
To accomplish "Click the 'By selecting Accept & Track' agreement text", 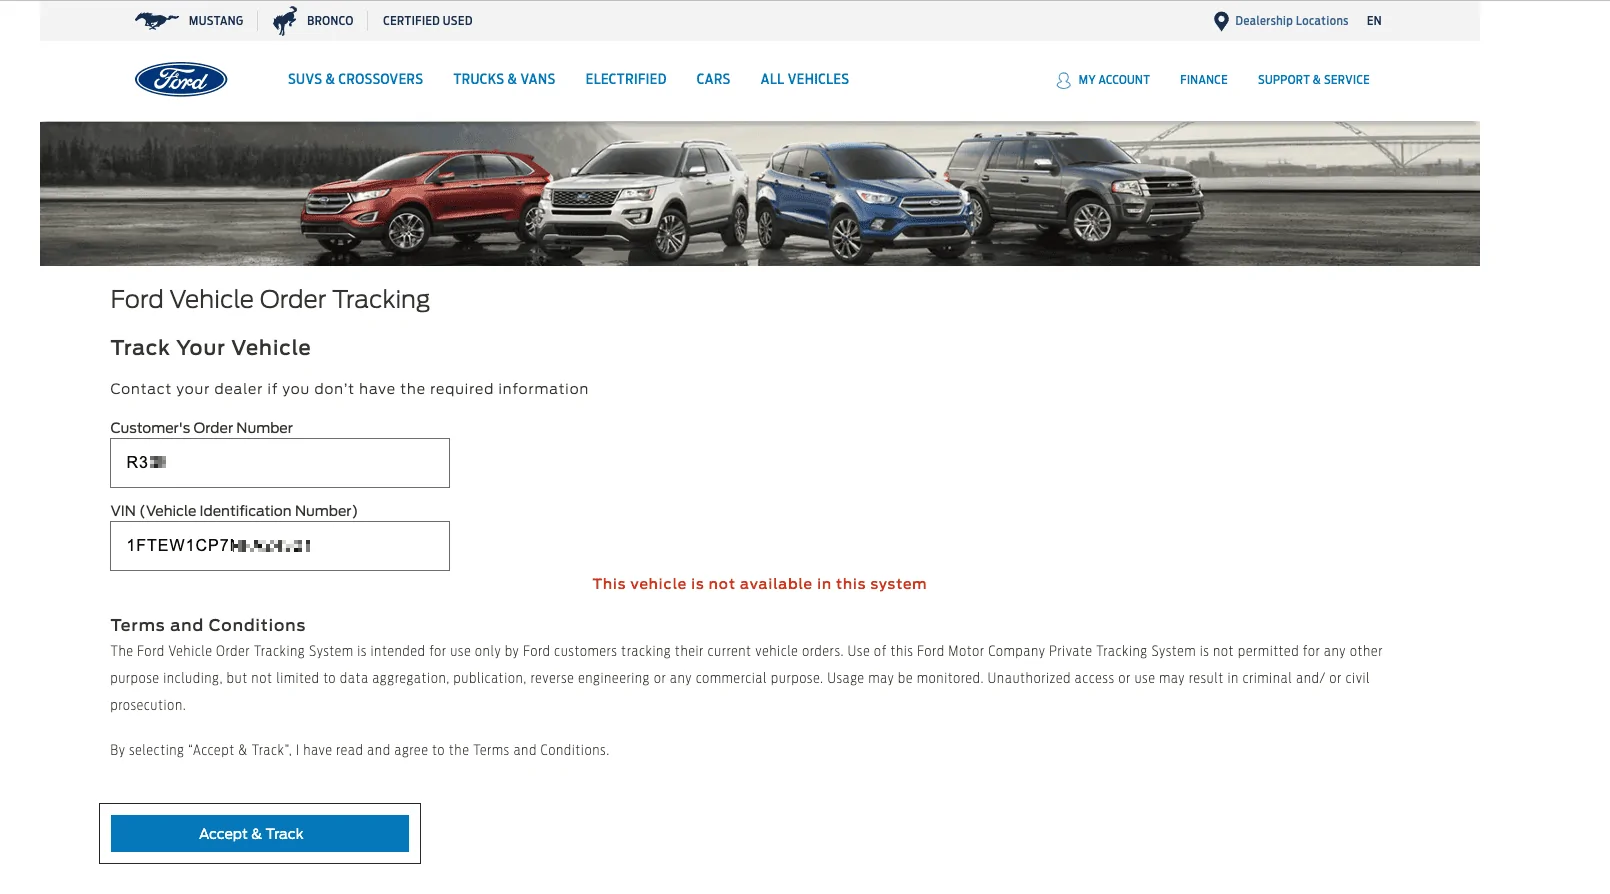I will (359, 750).
